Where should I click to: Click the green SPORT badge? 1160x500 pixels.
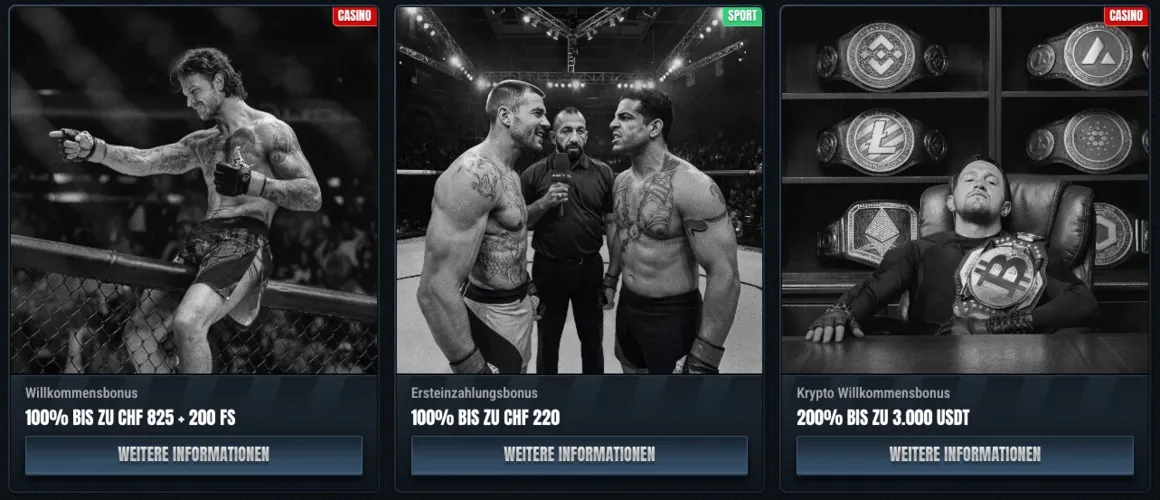[742, 16]
